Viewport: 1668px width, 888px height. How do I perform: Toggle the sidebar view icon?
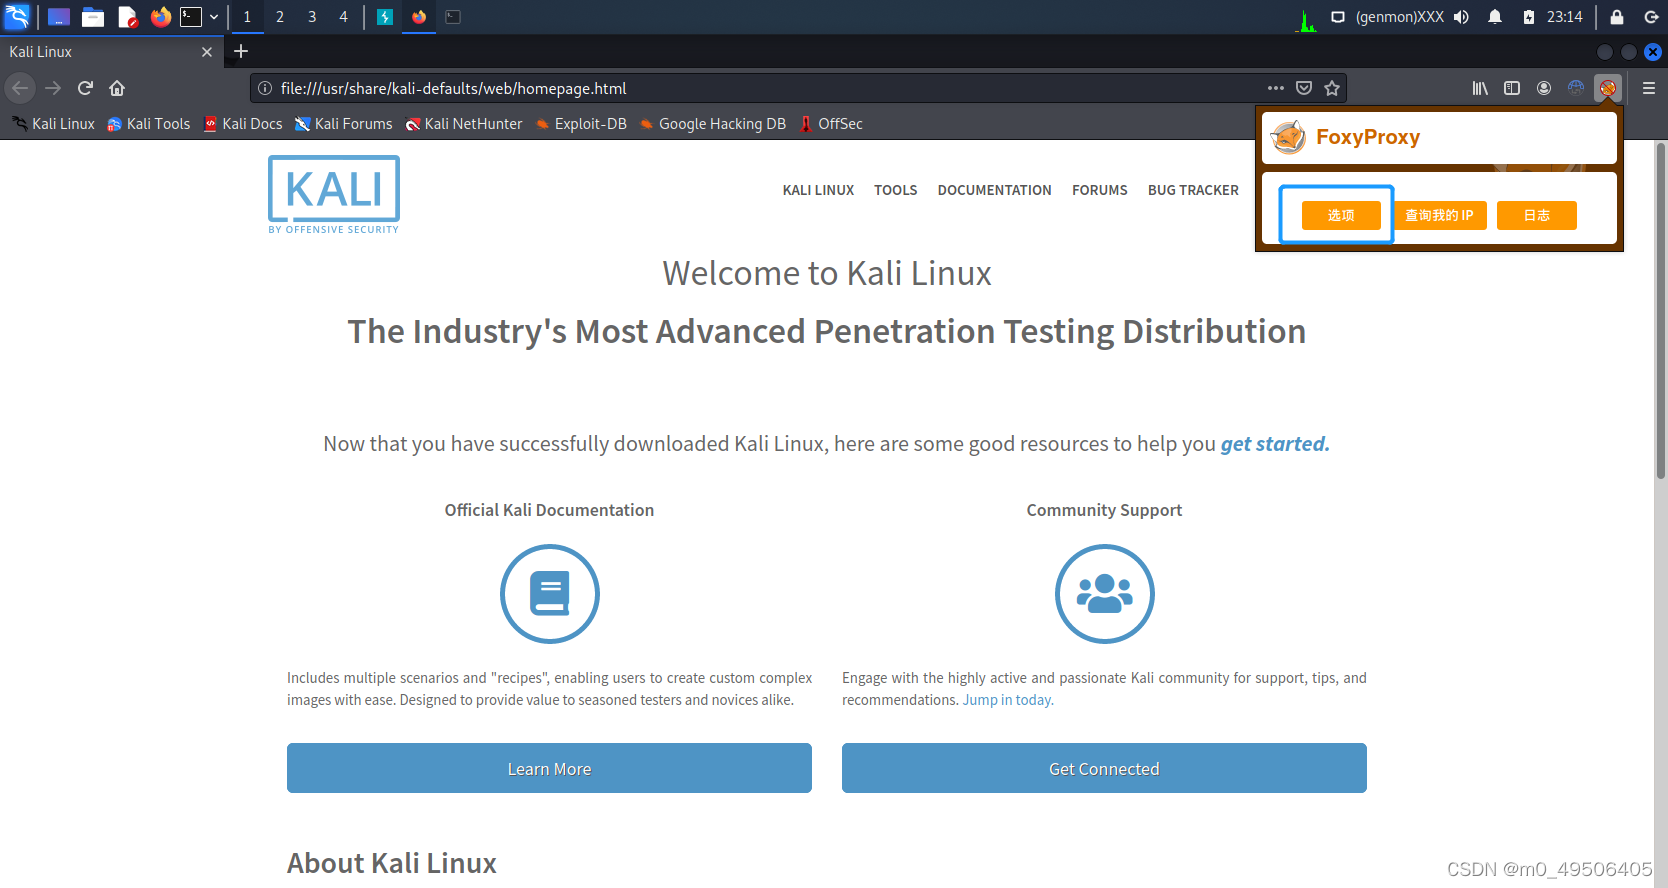coord(1512,88)
